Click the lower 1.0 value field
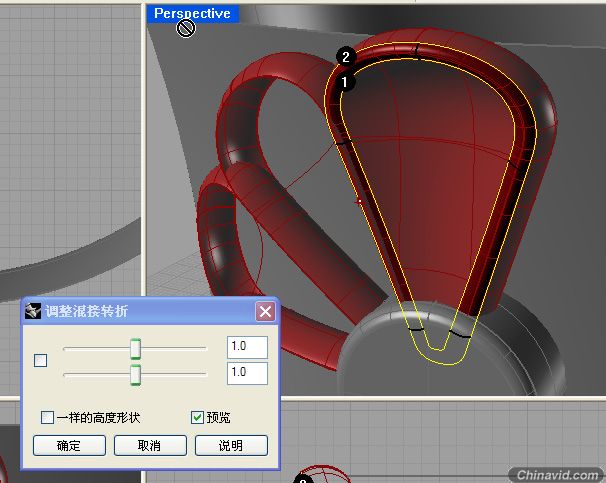The width and height of the screenshot is (606, 483). point(247,373)
